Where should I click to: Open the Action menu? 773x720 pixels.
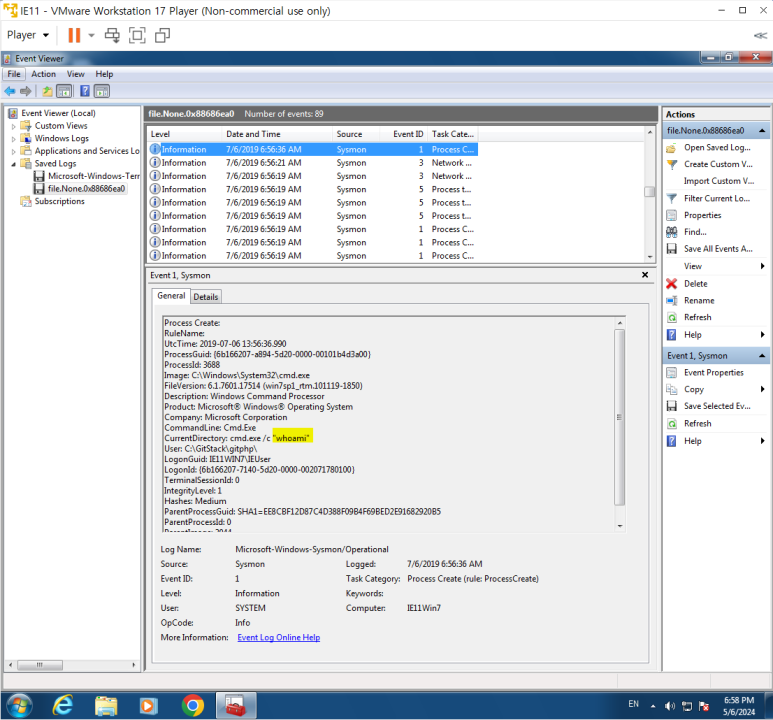[x=43, y=74]
